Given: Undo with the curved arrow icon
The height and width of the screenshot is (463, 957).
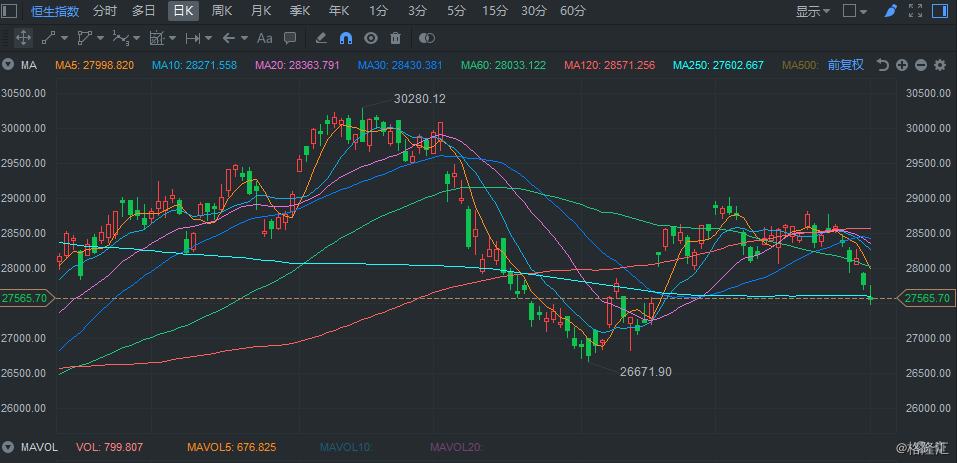Looking at the screenshot, I should pos(883,65).
